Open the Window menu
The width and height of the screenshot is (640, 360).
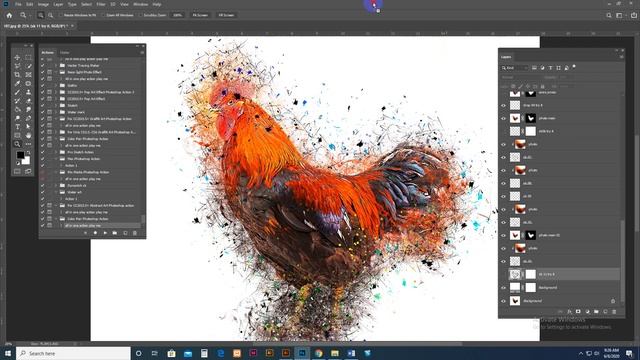click(140, 4)
